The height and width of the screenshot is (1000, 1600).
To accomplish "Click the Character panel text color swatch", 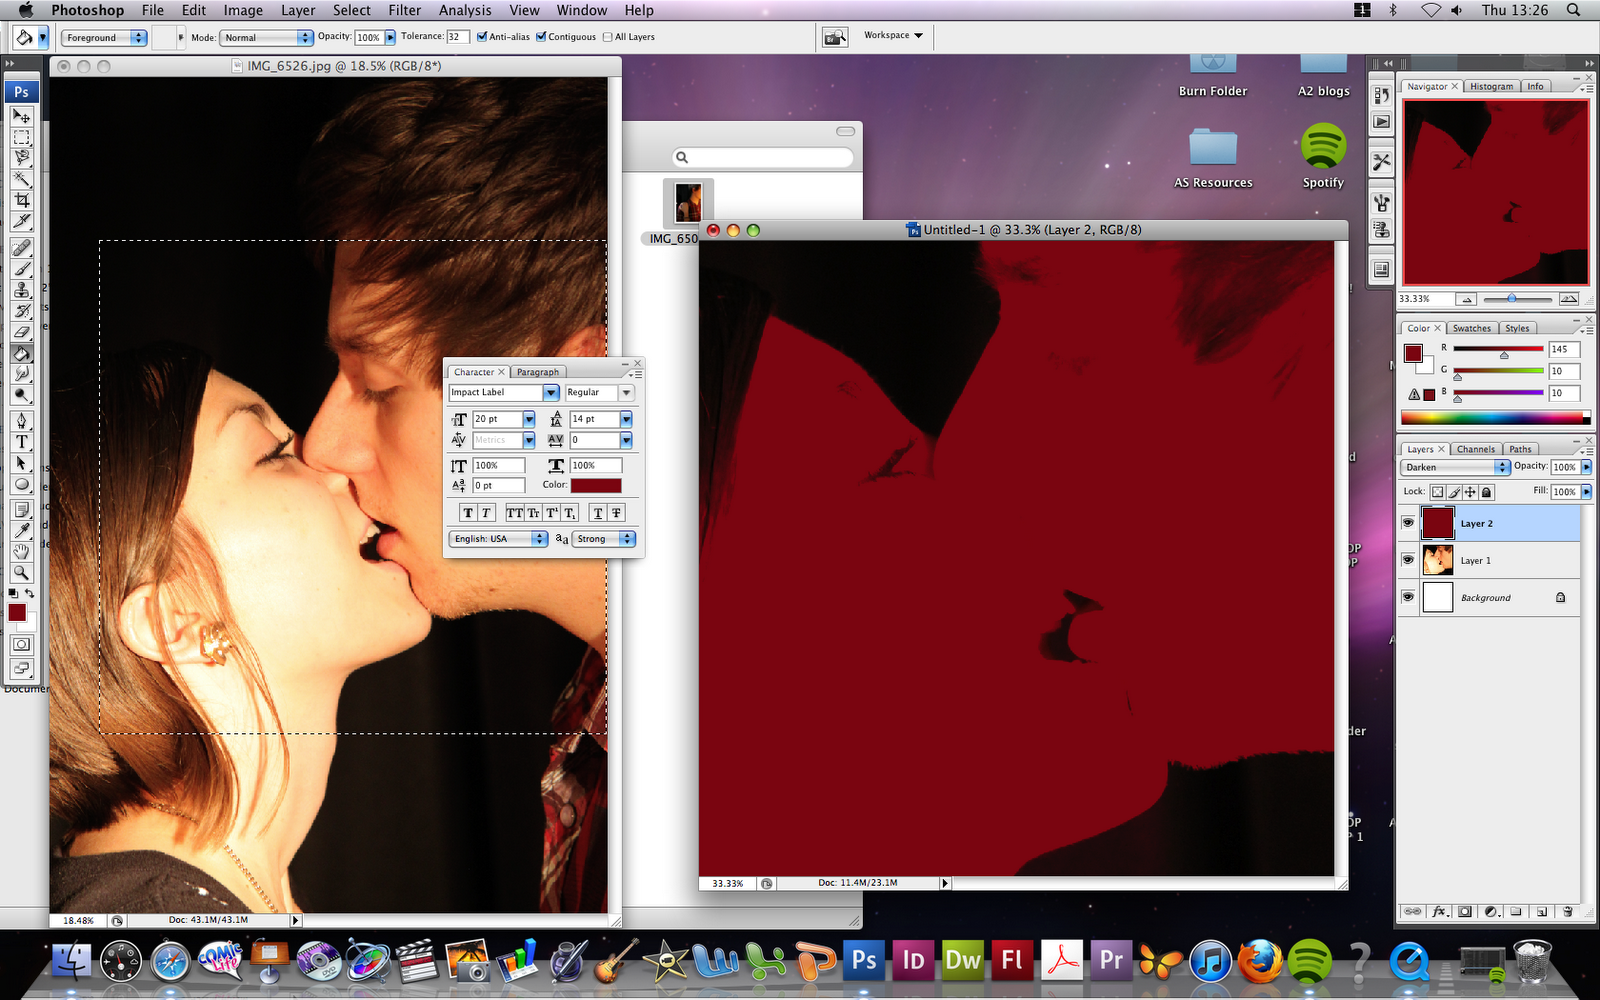I will pos(596,485).
